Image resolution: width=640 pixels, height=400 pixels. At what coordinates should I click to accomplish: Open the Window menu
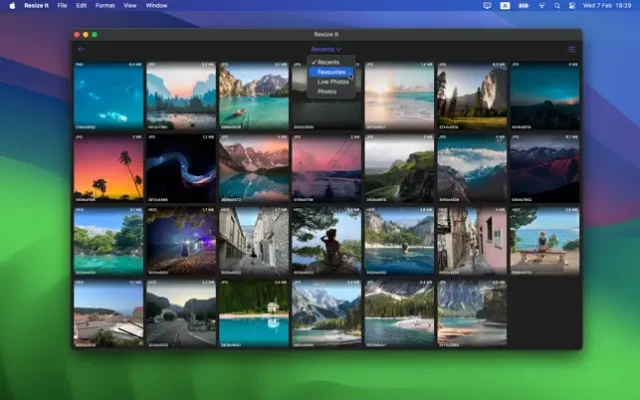point(156,5)
